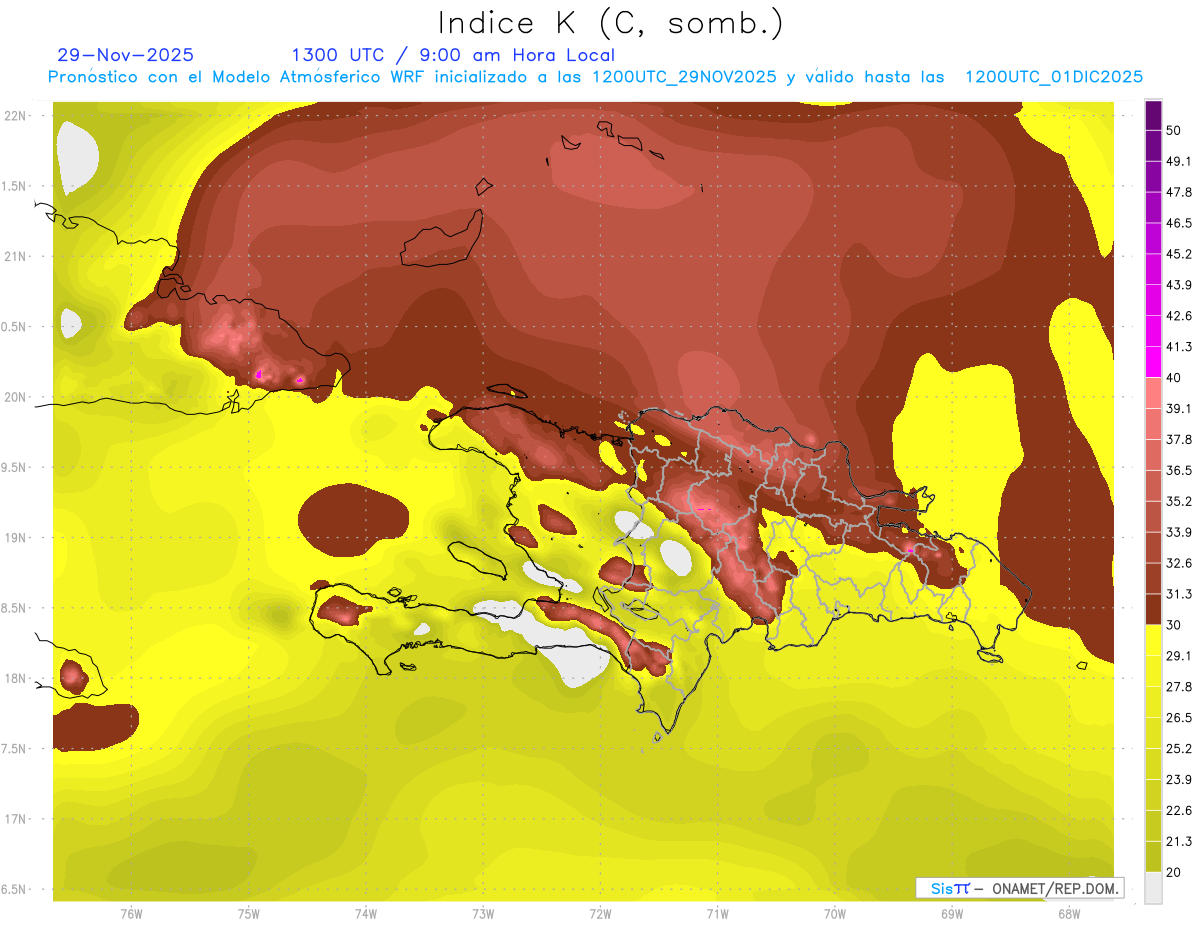Select the date label '29-Nov-2025'

125,55
